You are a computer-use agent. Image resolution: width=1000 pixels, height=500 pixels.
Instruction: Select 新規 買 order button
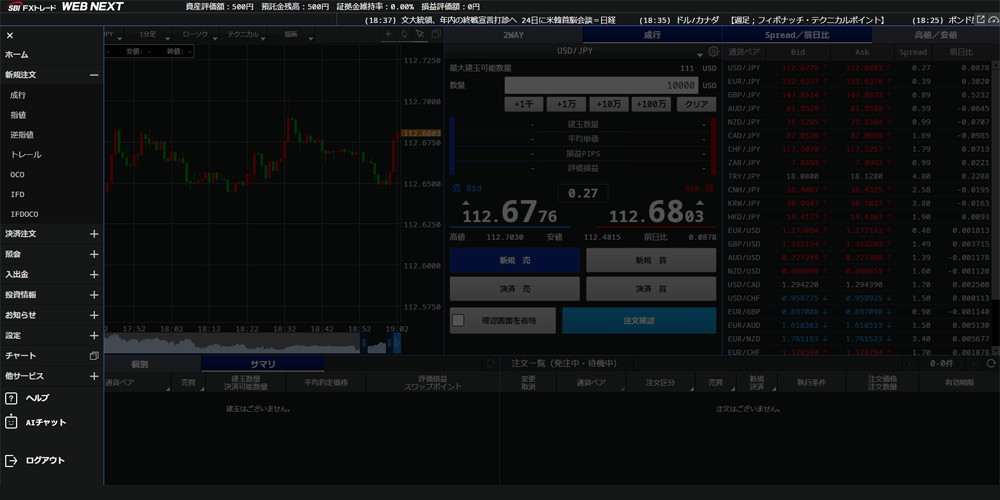pos(651,260)
